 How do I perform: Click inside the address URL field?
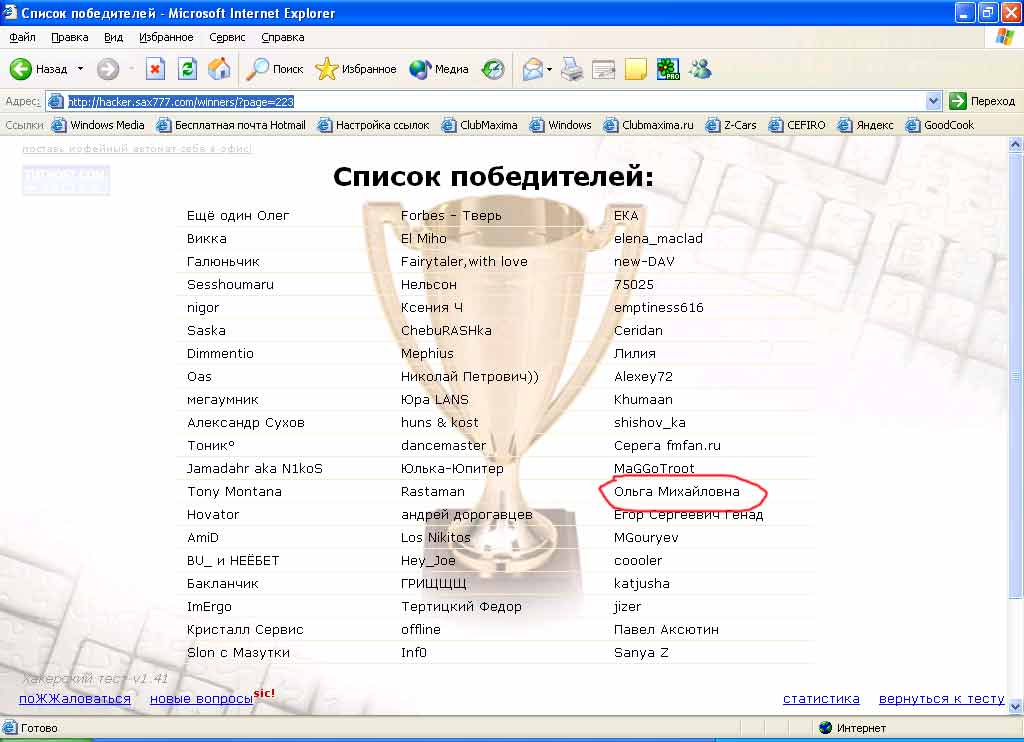[500, 101]
